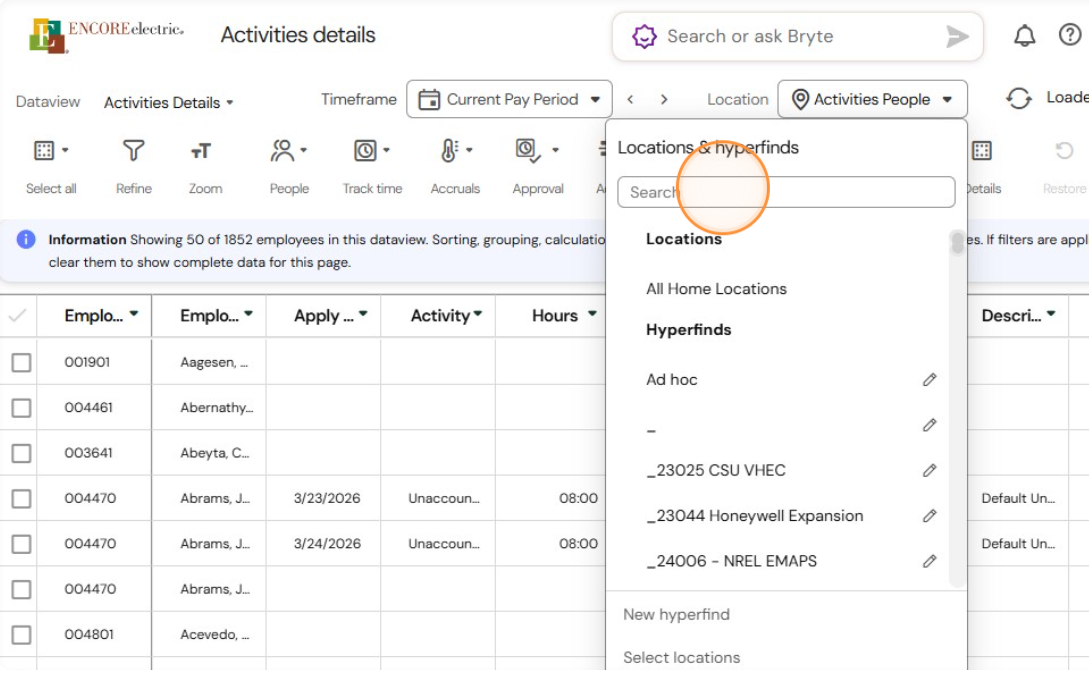Click the Details grid icon
Image resolution: width=1089 pixels, height=691 pixels.
(x=981, y=150)
